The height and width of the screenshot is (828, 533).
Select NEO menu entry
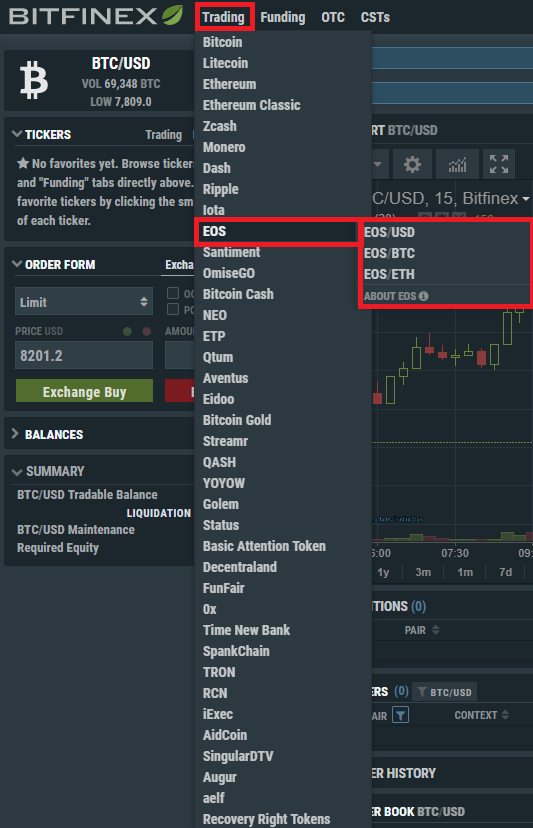215,315
